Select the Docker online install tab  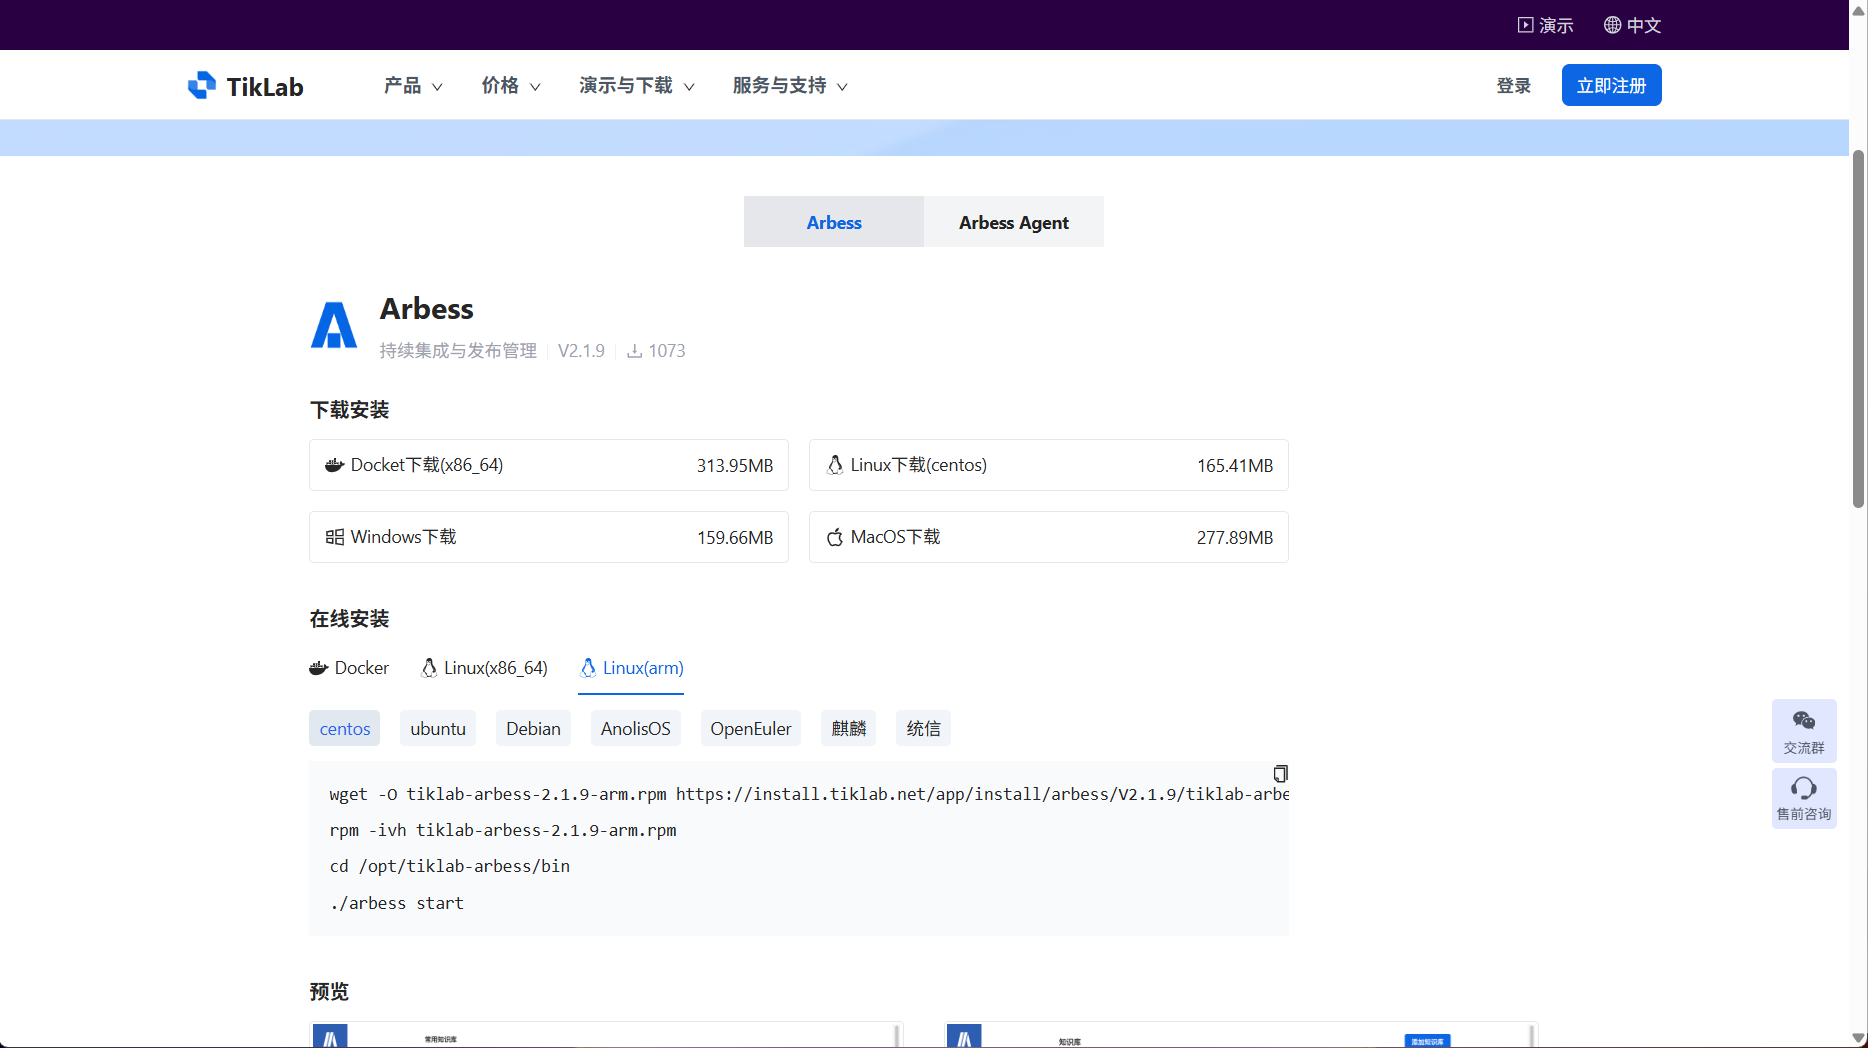tap(349, 668)
